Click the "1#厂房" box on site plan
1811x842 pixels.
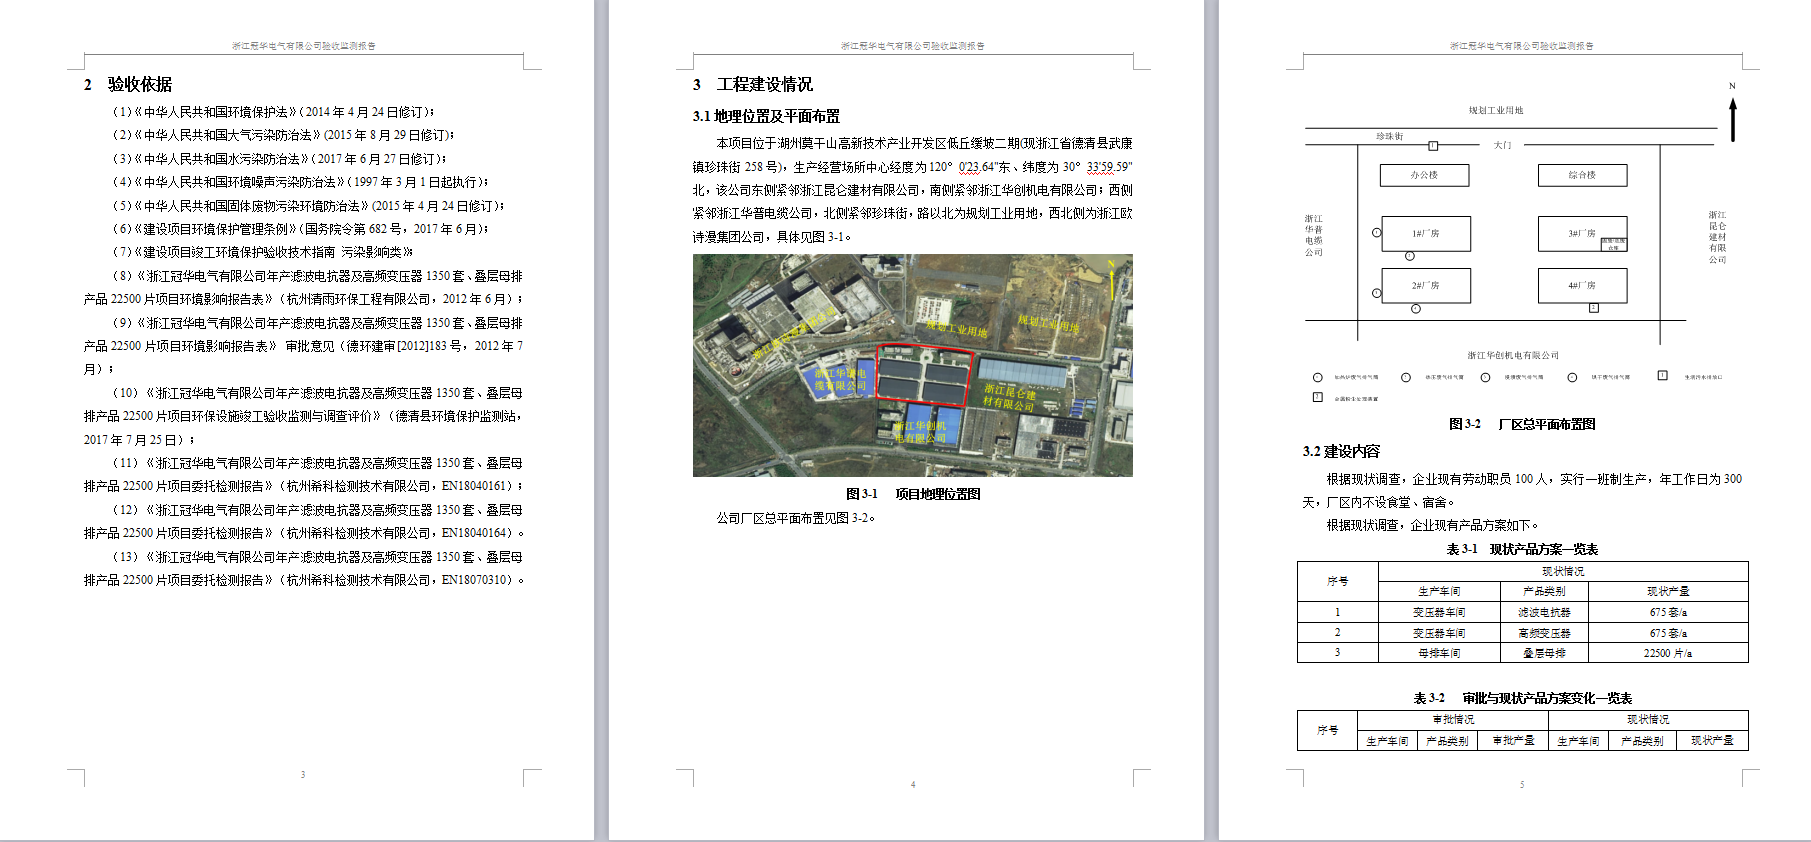[x=1426, y=233]
